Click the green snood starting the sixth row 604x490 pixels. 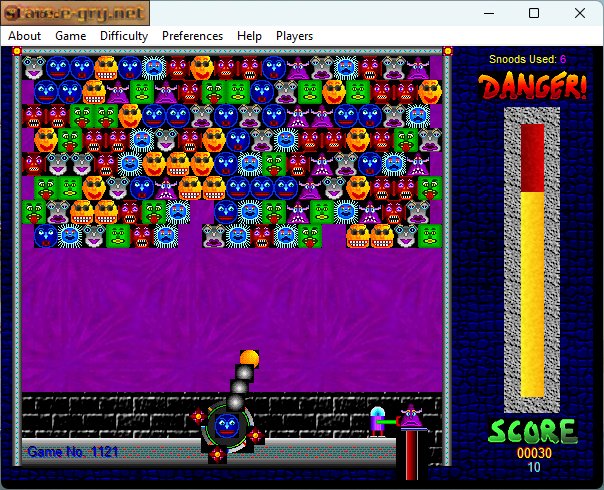[x=46, y=188]
